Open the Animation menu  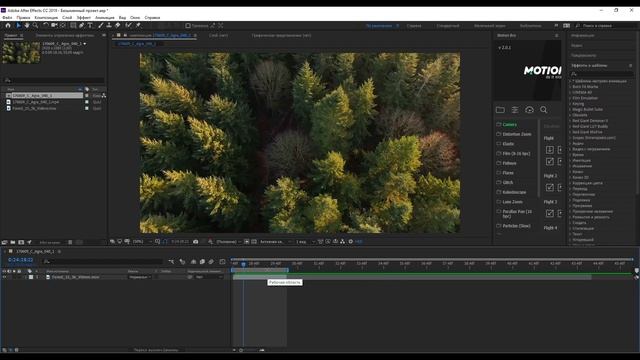pos(104,18)
